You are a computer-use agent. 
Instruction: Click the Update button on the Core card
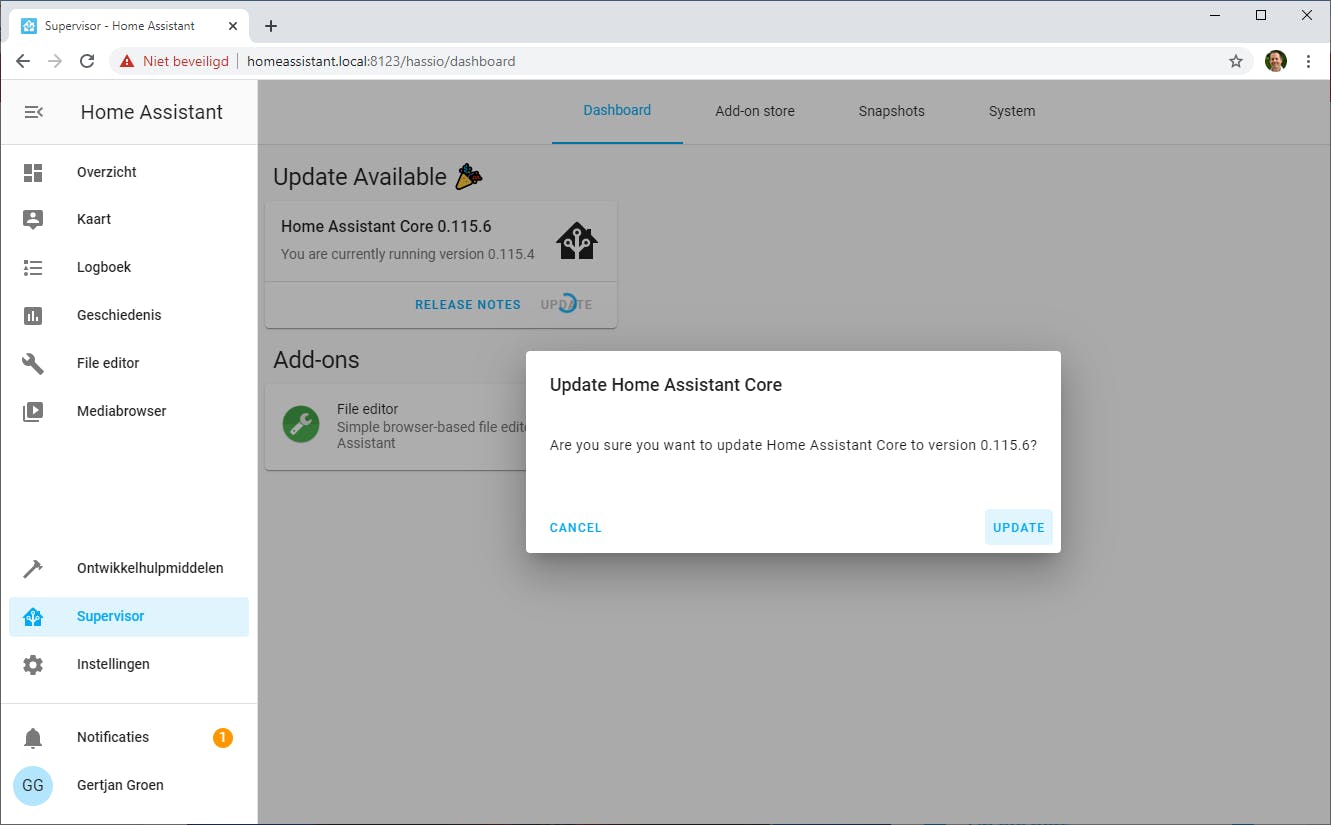[x=566, y=305]
